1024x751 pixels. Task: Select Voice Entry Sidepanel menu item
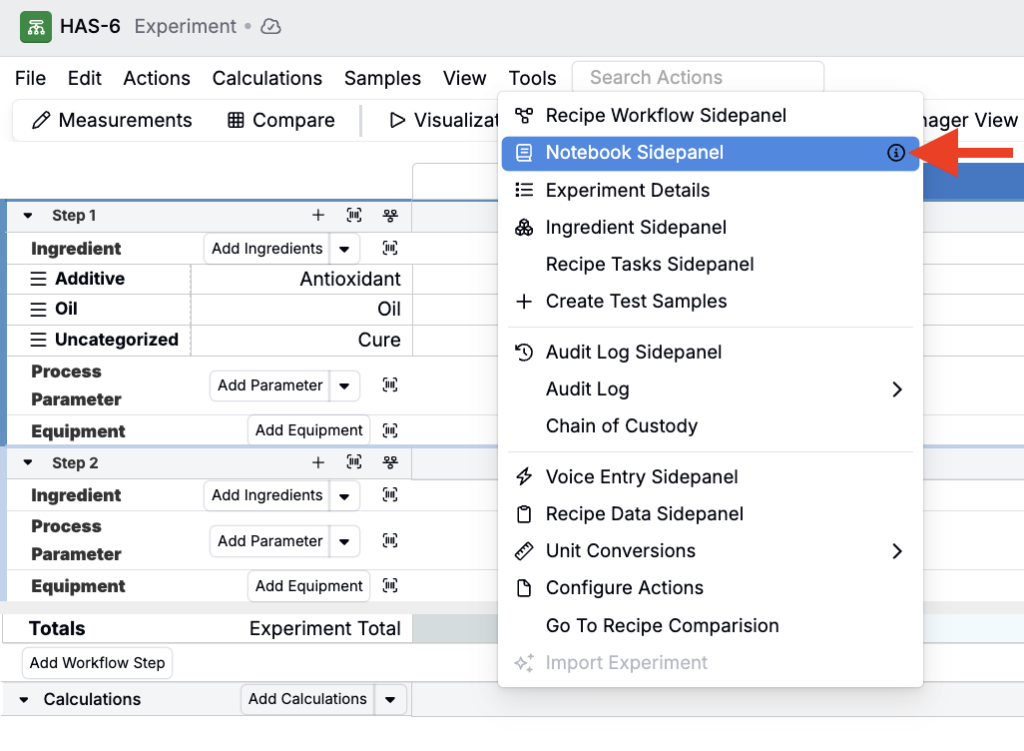641,477
